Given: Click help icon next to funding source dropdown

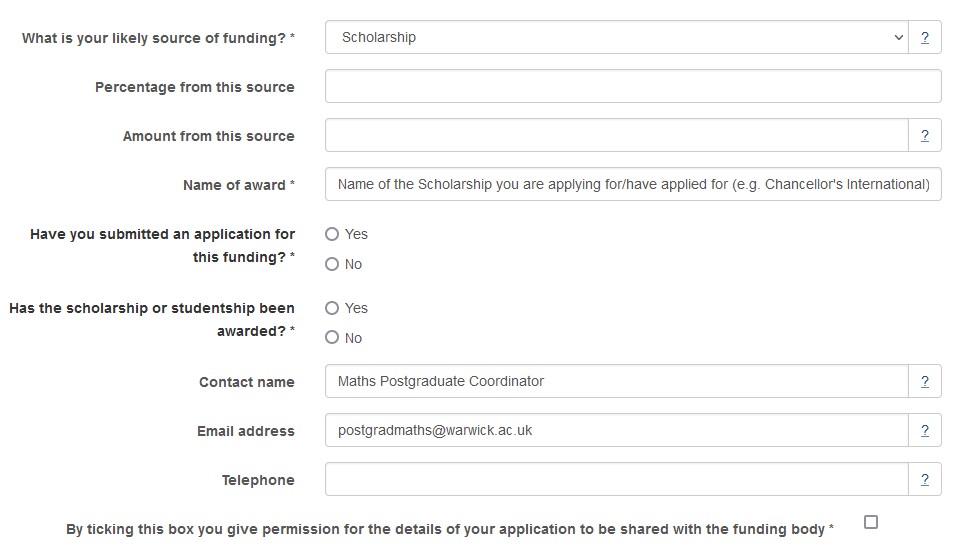Looking at the screenshot, I should pyautogui.click(x=924, y=37).
